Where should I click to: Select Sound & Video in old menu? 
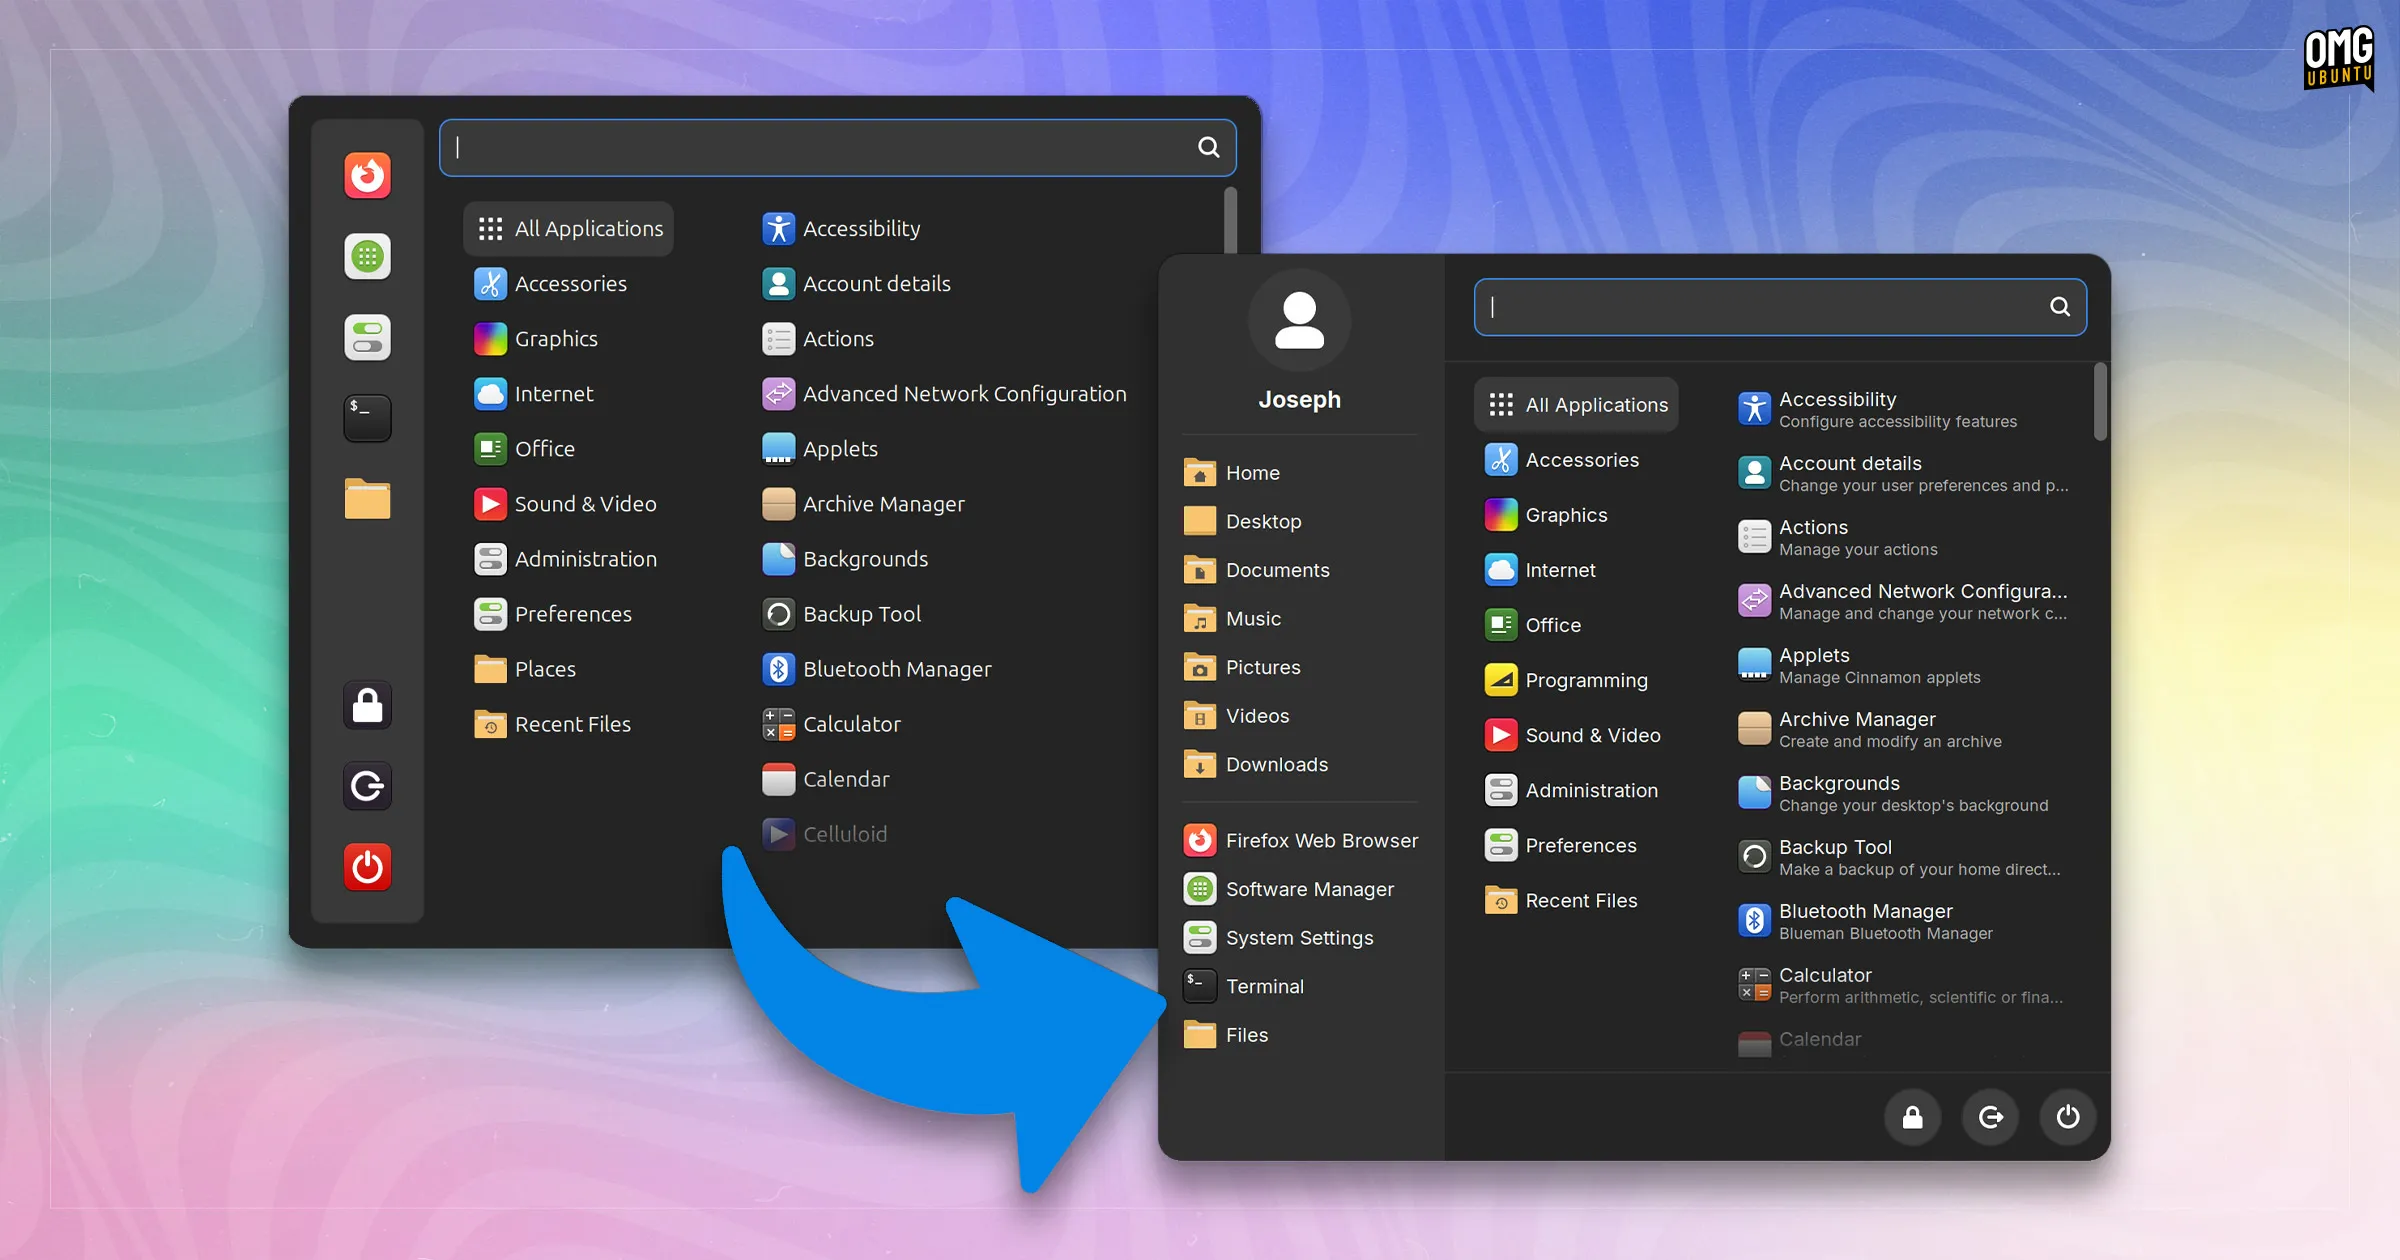tap(584, 504)
